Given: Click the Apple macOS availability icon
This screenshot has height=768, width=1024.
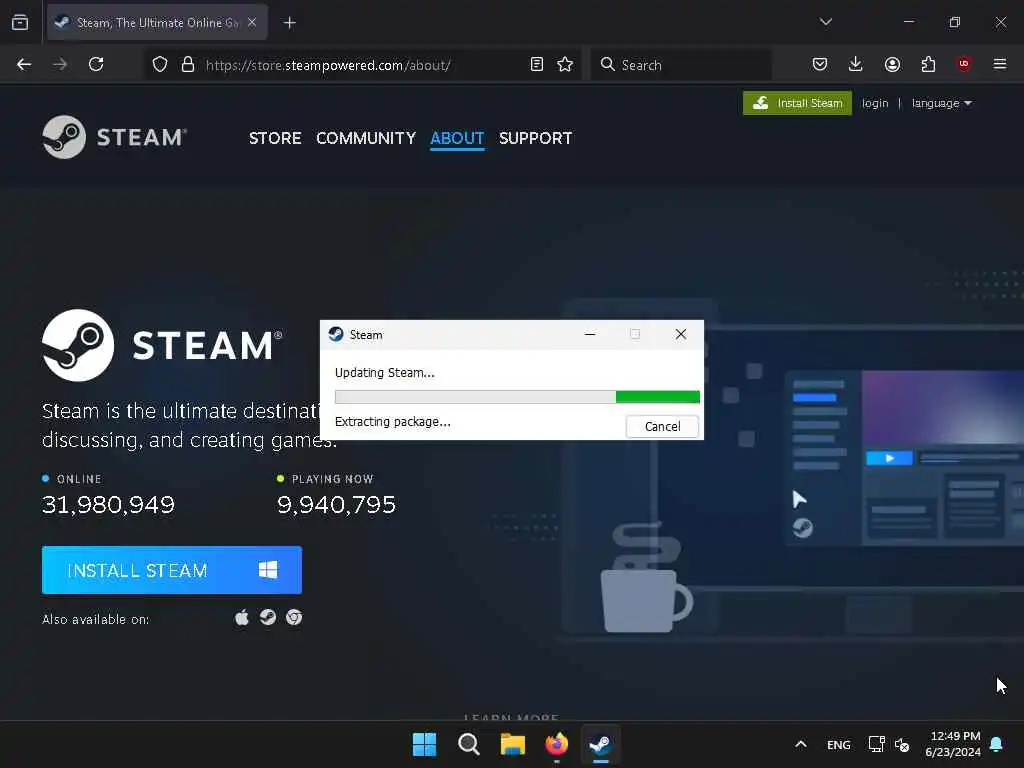Looking at the screenshot, I should (242, 617).
